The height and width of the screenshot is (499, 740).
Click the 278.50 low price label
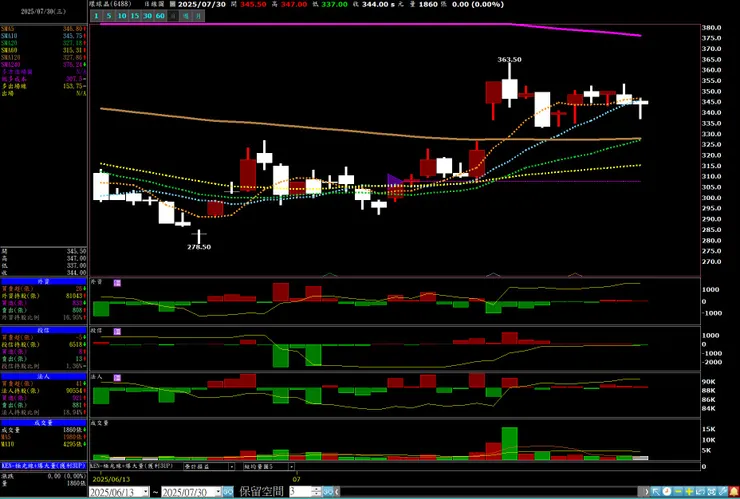199,247
